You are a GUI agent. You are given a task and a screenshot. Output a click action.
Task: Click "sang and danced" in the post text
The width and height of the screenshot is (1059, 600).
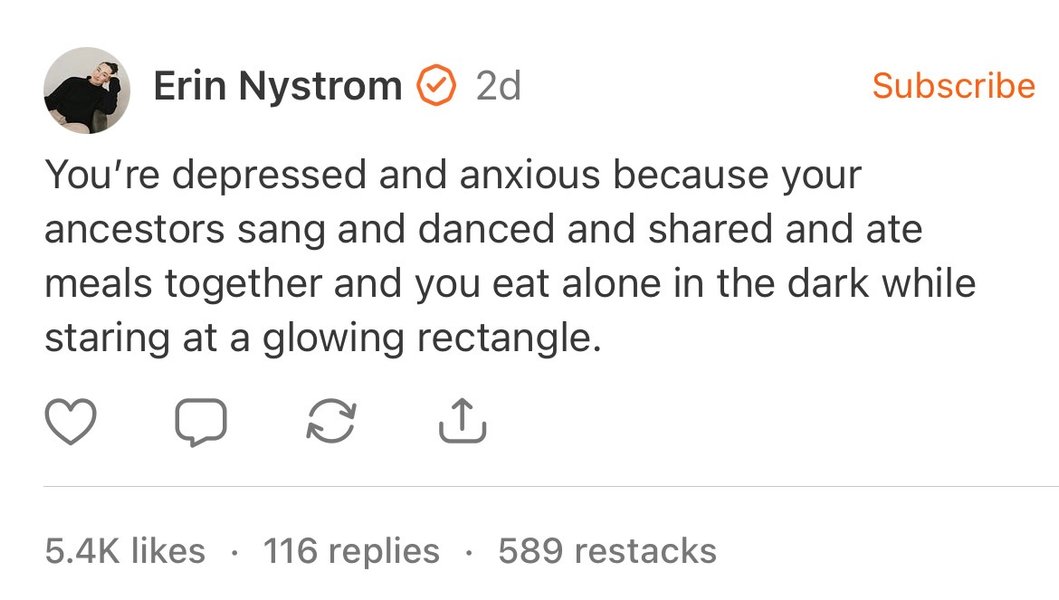[396, 230]
